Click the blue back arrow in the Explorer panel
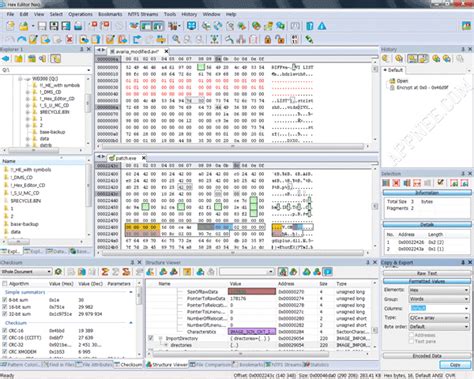Screen dimensions: 474x379 [6, 59]
